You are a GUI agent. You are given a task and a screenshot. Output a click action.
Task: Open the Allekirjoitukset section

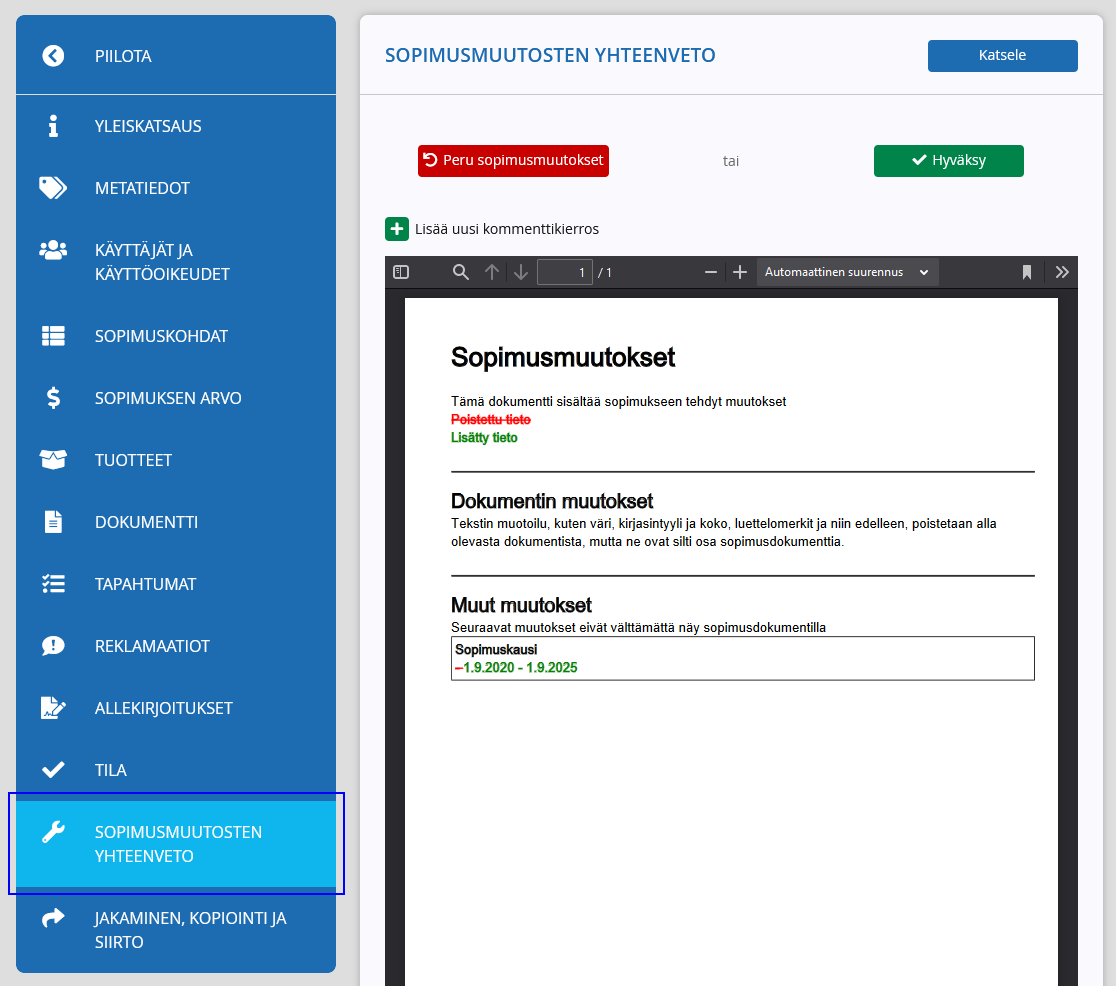click(x=176, y=708)
